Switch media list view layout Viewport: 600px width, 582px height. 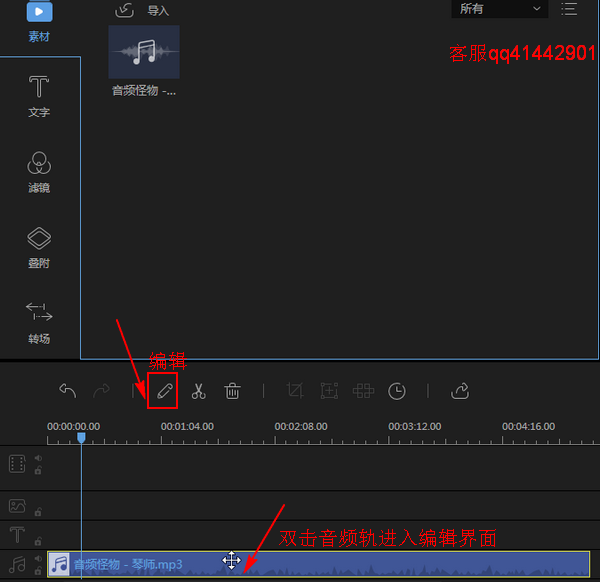pos(569,9)
